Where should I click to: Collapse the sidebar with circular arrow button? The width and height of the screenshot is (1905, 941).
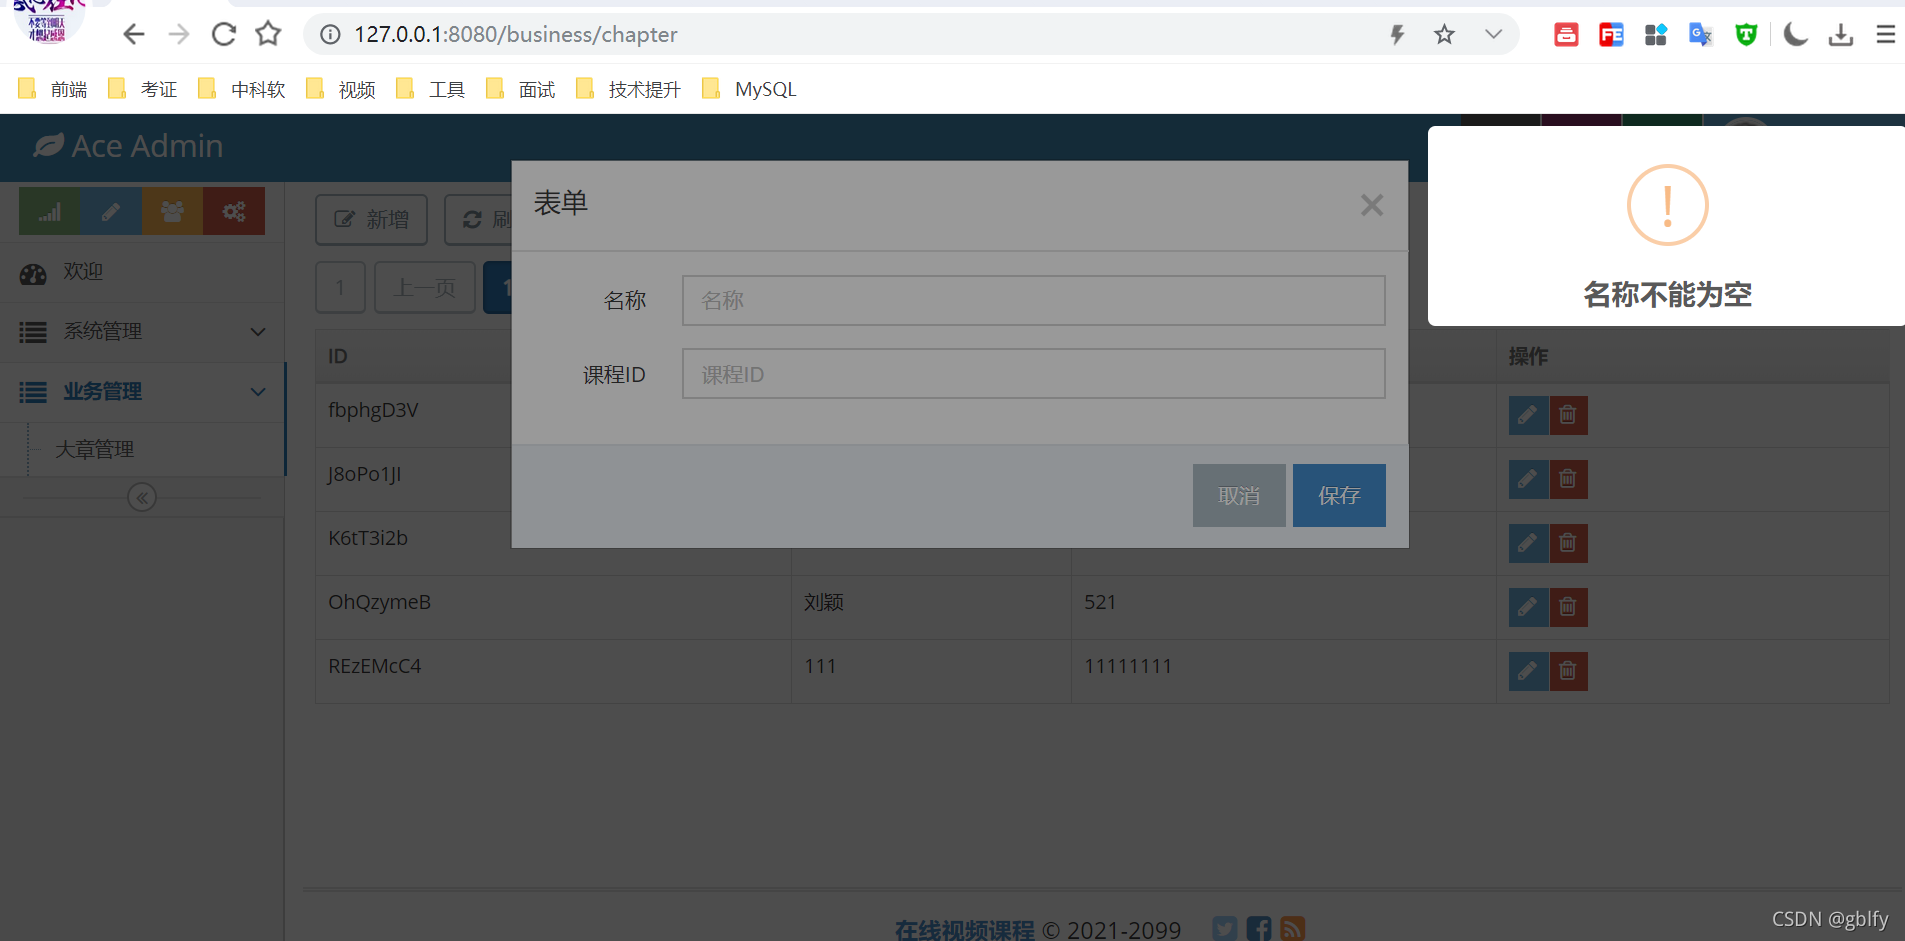click(x=142, y=496)
